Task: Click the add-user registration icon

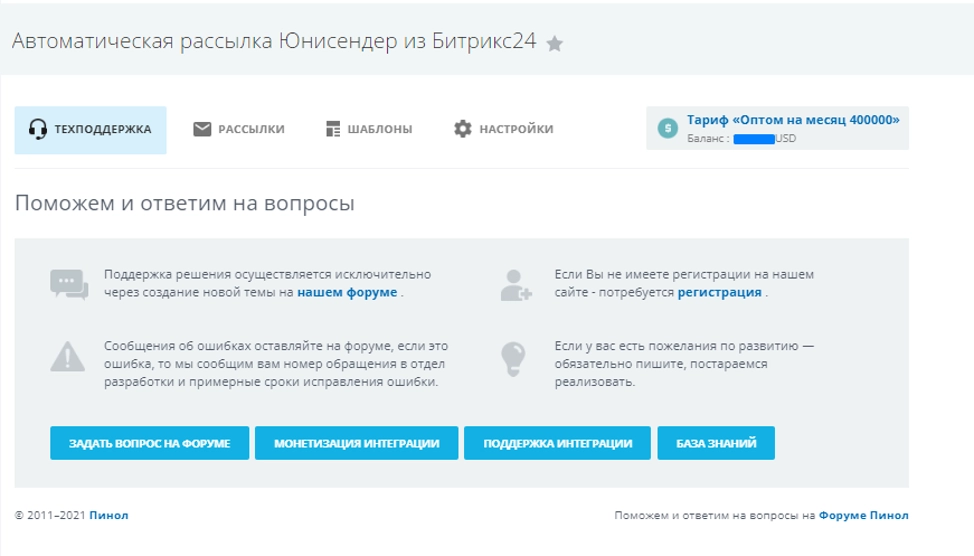Action: click(516, 284)
